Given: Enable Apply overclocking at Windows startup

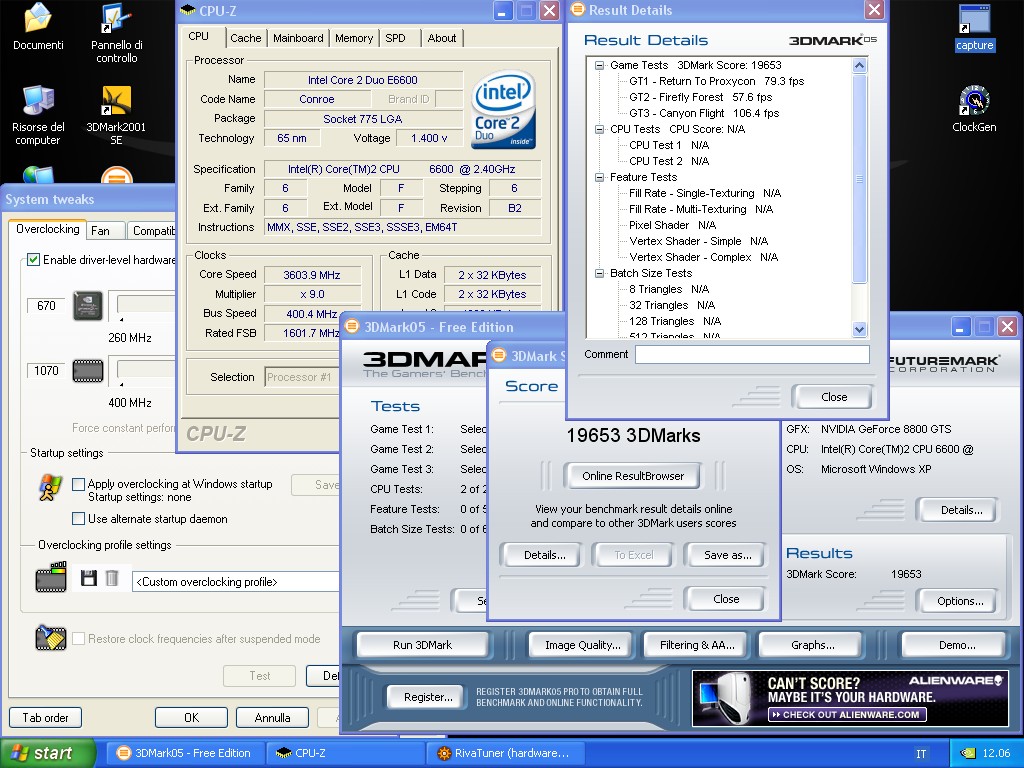Looking at the screenshot, I should (78, 484).
